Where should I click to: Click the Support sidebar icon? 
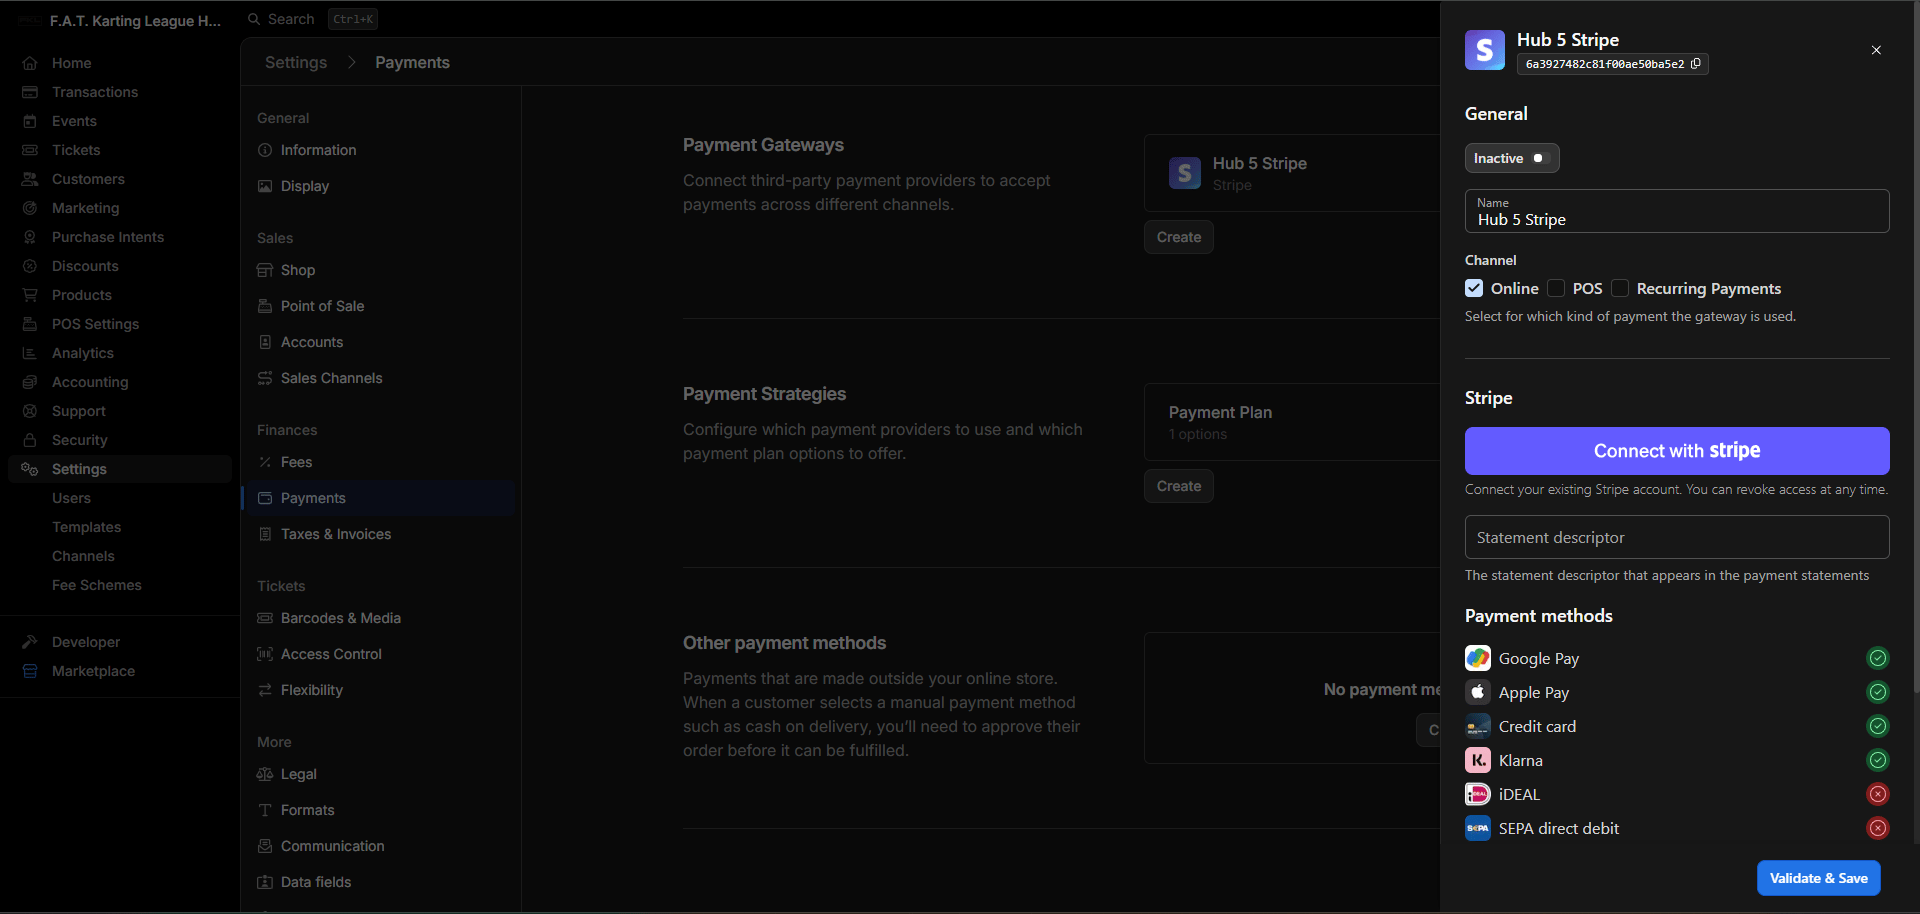[30, 411]
